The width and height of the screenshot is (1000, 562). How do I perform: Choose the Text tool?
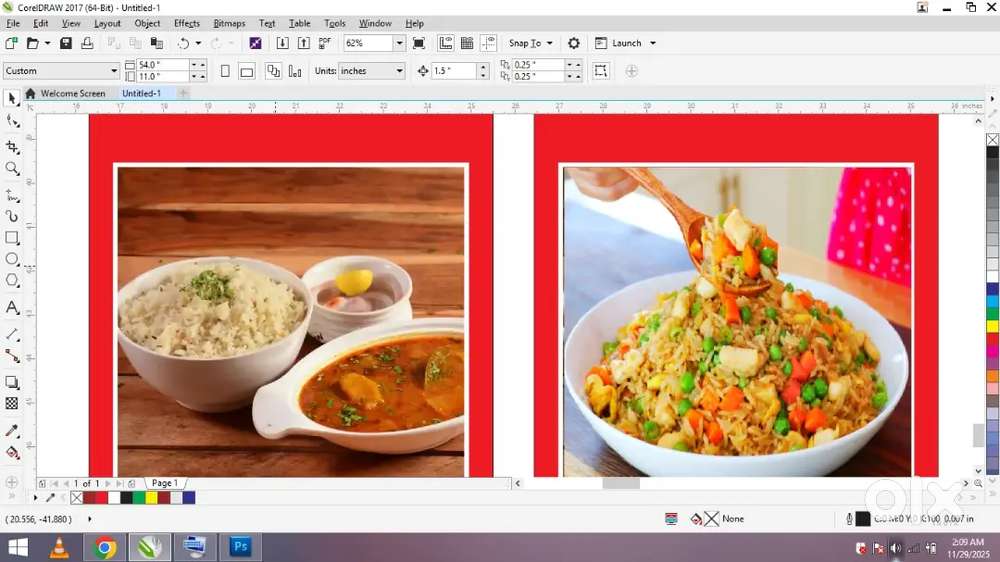point(12,308)
